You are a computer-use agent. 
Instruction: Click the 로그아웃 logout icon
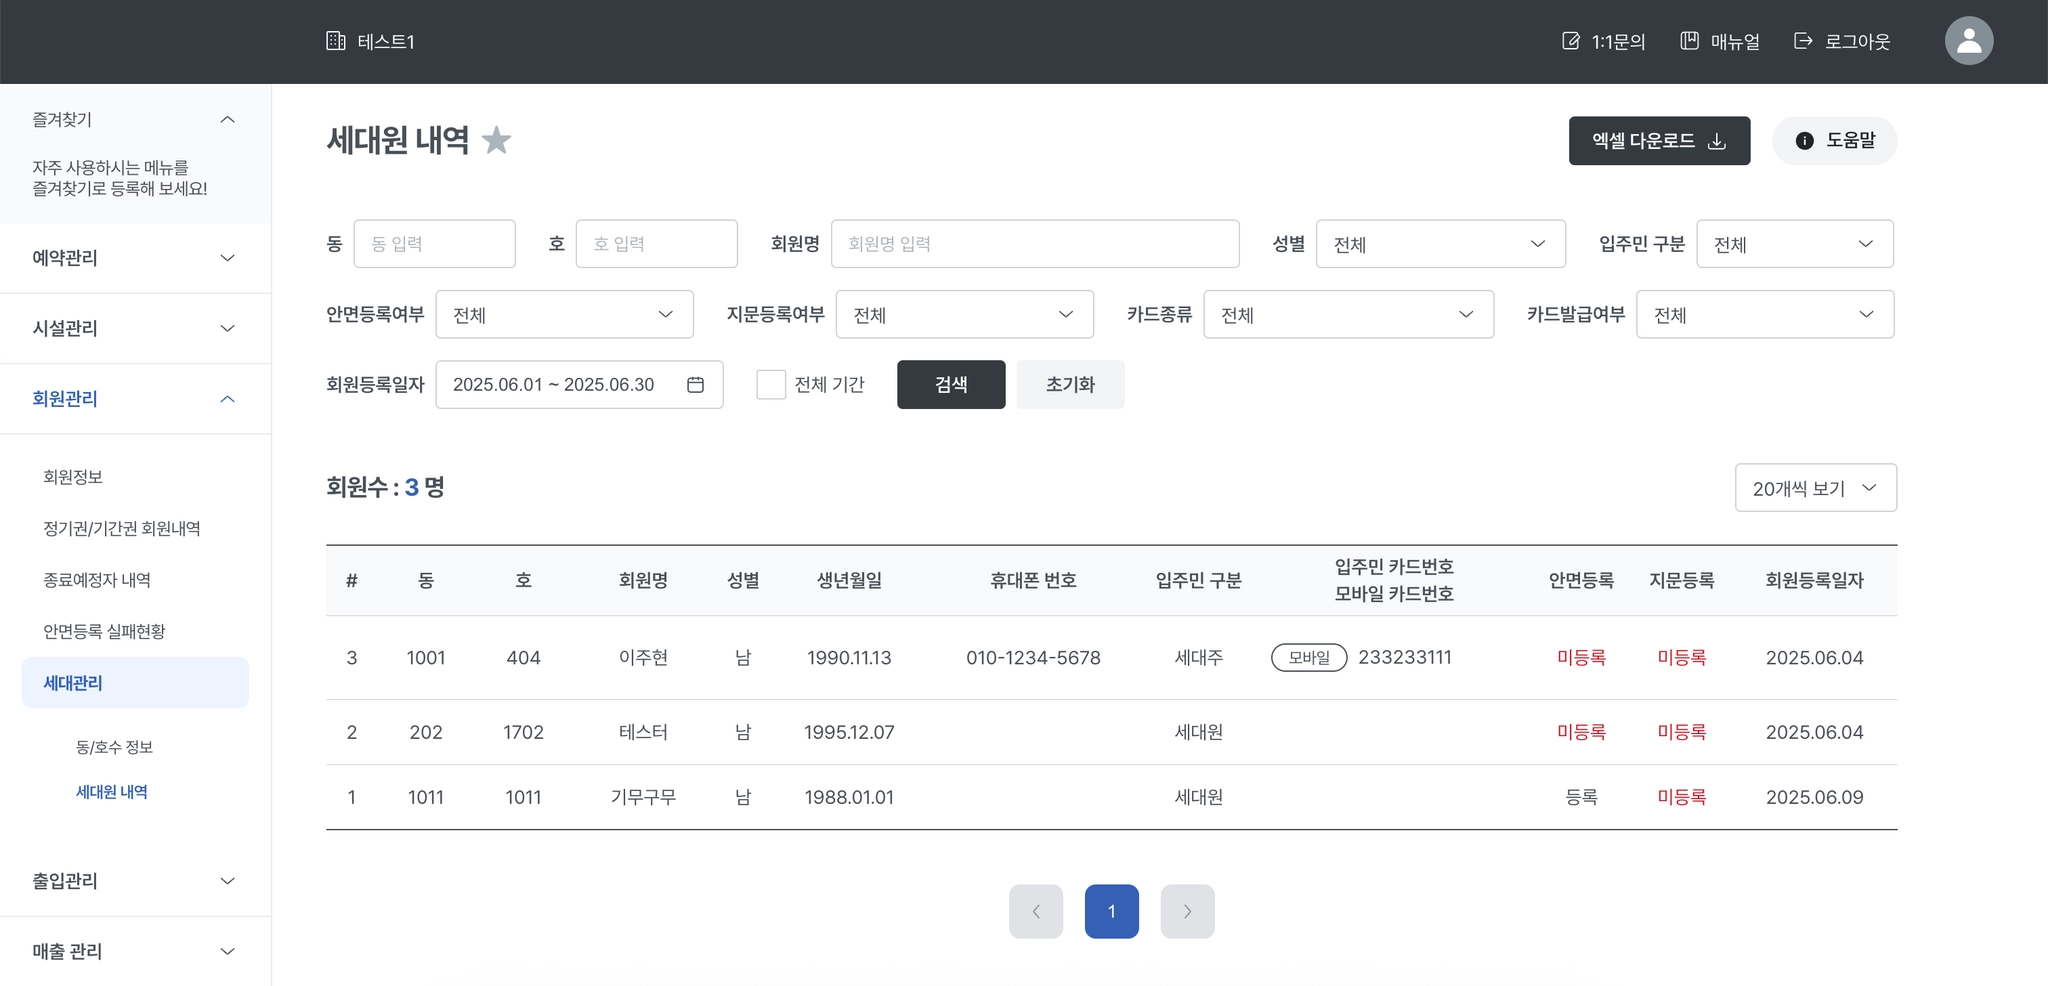click(x=1803, y=41)
